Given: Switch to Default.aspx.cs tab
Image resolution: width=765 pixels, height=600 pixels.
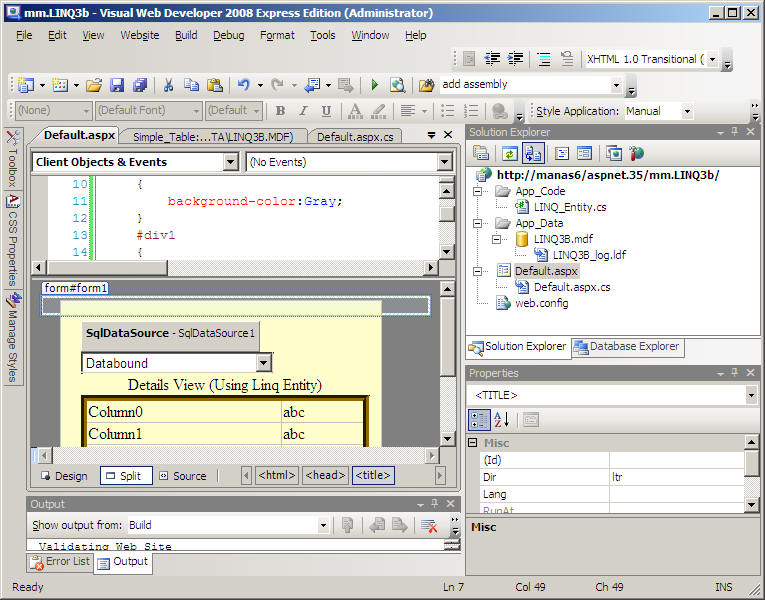Looking at the screenshot, I should [x=355, y=137].
